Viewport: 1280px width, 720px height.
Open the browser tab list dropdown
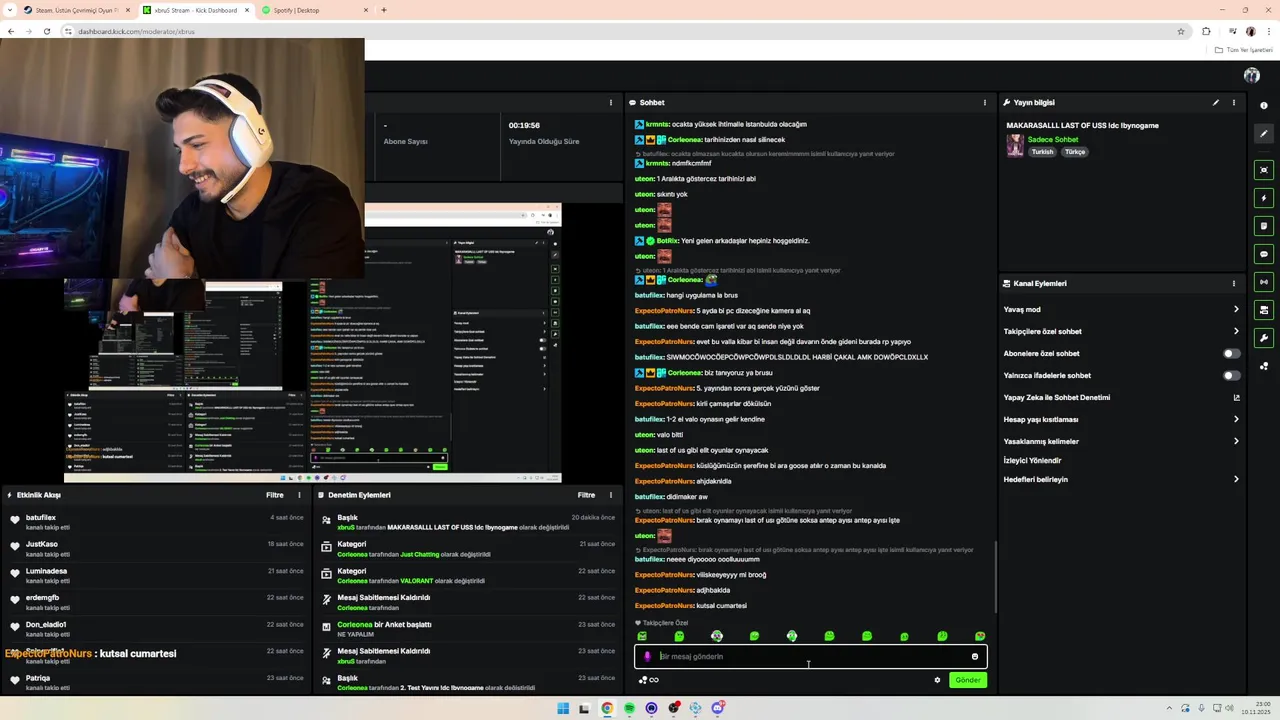10,10
